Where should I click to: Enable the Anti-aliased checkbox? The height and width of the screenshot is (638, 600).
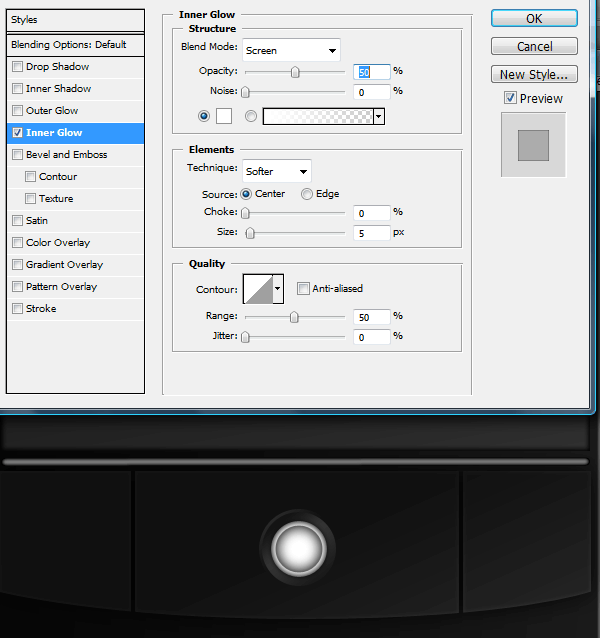click(303, 288)
